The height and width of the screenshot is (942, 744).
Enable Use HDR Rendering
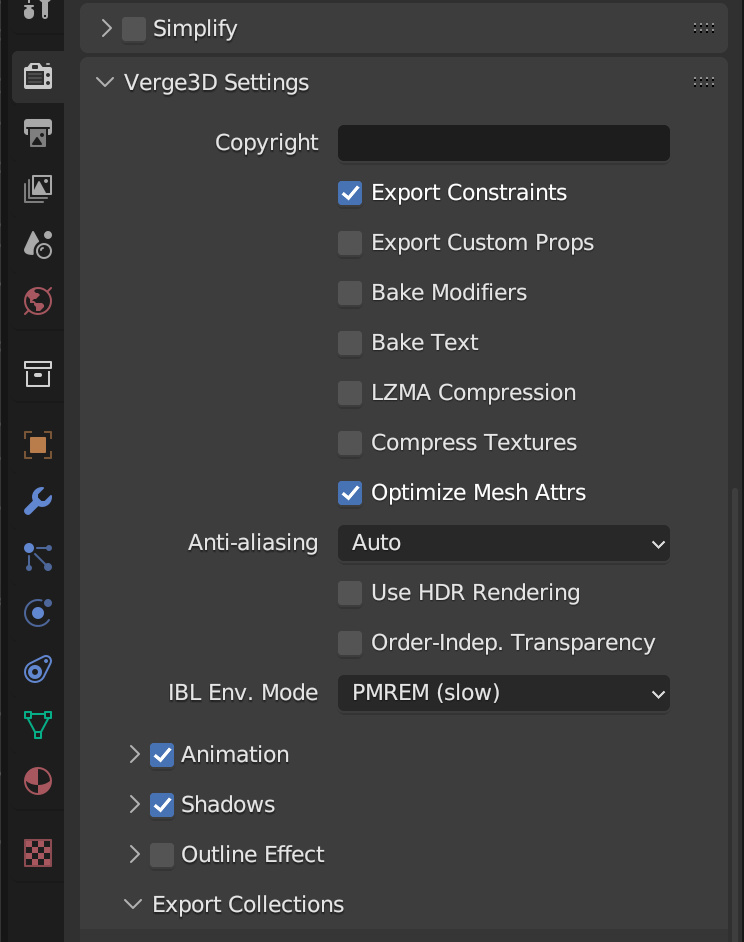click(350, 593)
